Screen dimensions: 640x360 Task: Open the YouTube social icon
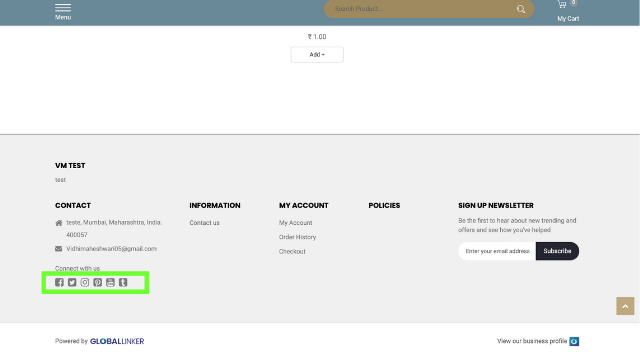pos(110,282)
